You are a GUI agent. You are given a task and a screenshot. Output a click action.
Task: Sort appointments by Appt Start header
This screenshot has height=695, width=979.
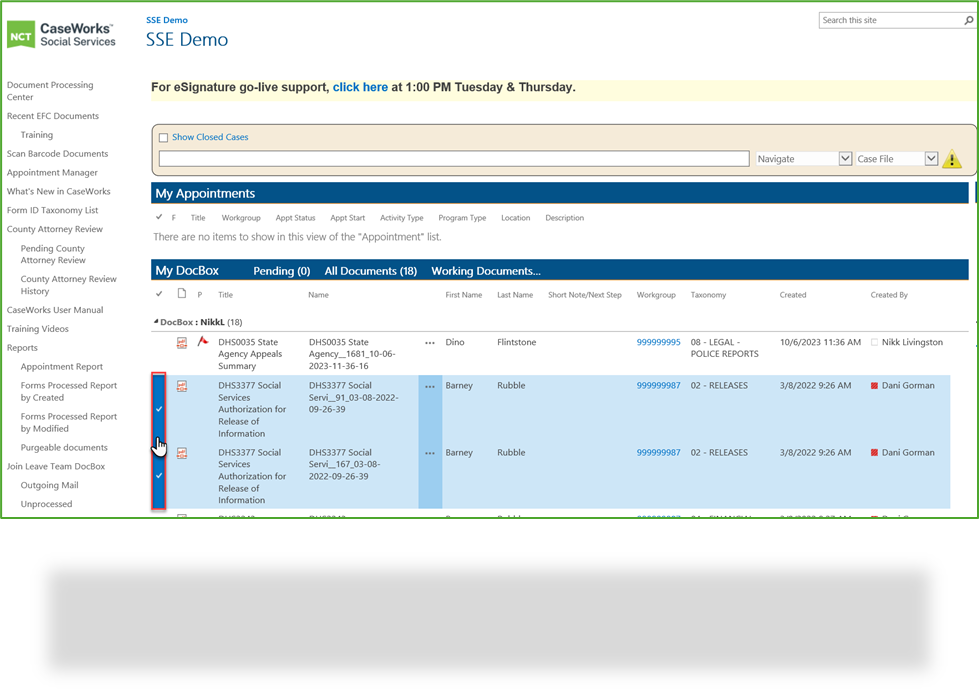pos(348,218)
